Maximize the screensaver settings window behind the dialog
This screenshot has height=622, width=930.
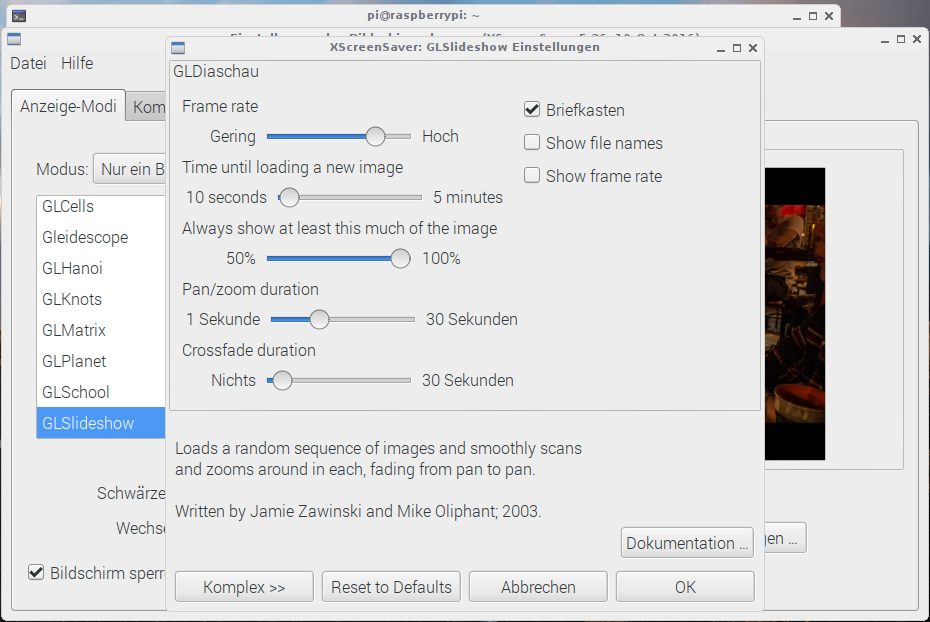point(901,39)
